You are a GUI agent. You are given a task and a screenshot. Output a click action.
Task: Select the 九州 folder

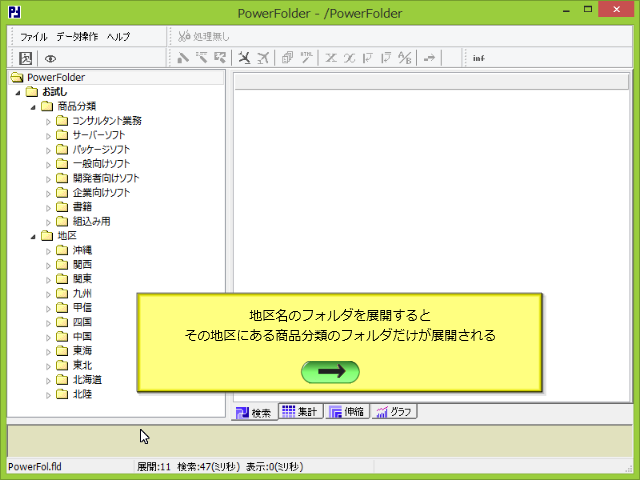point(82,293)
